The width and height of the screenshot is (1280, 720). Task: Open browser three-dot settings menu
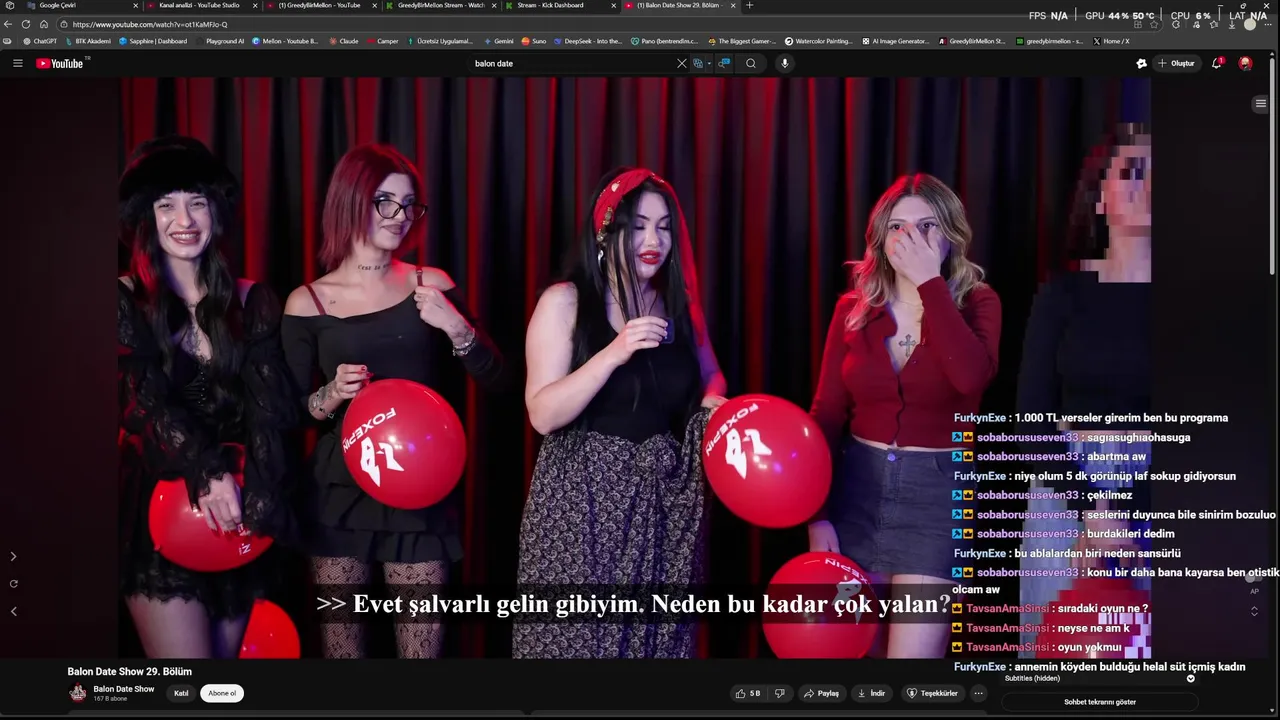point(1268,24)
